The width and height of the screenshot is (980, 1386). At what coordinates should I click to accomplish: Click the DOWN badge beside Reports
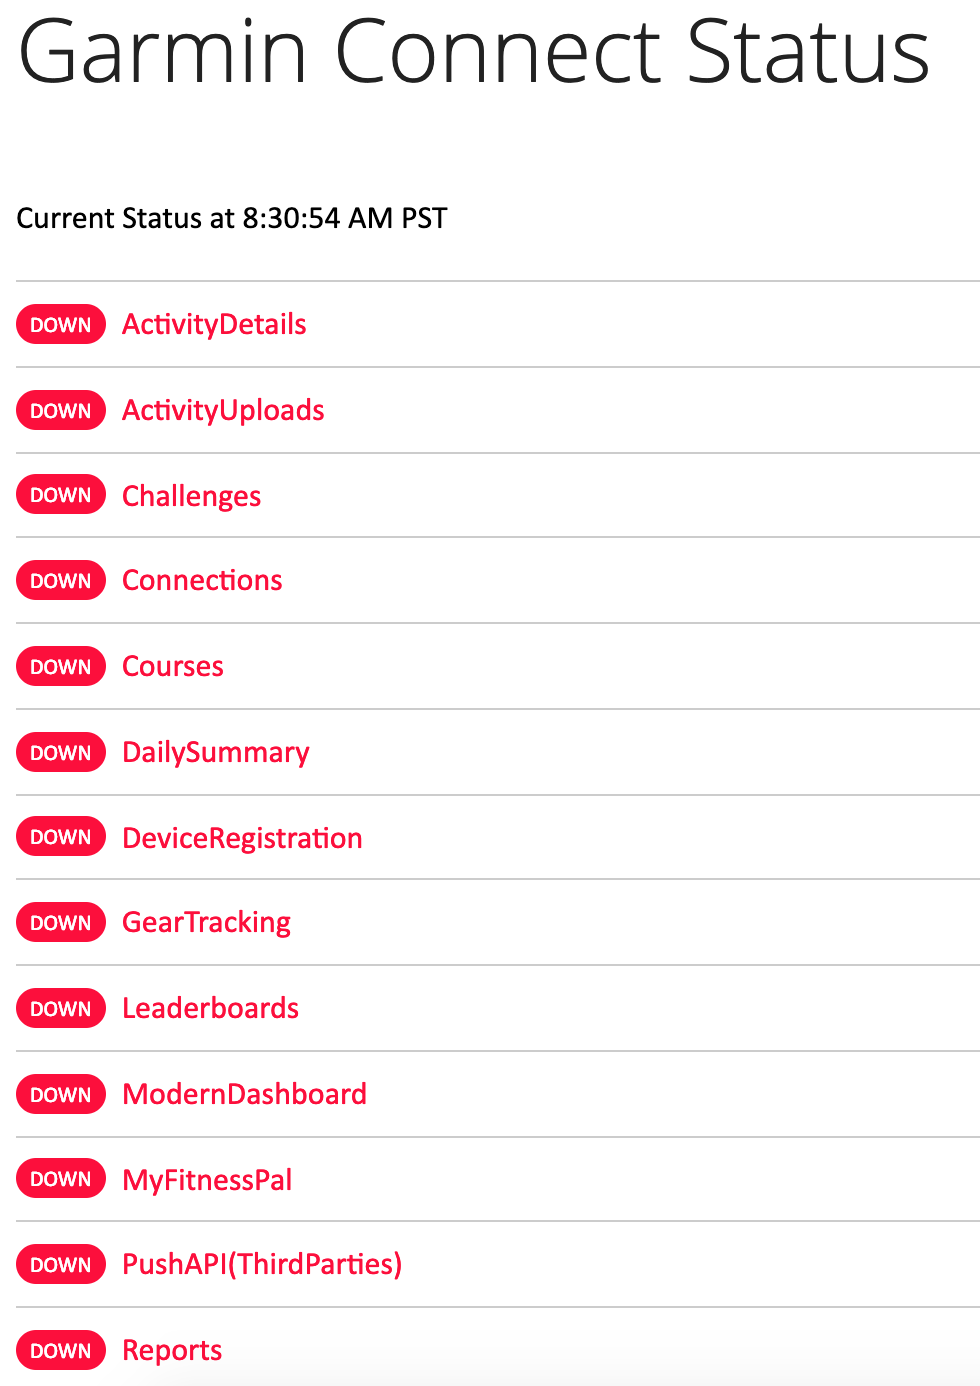click(x=61, y=1351)
